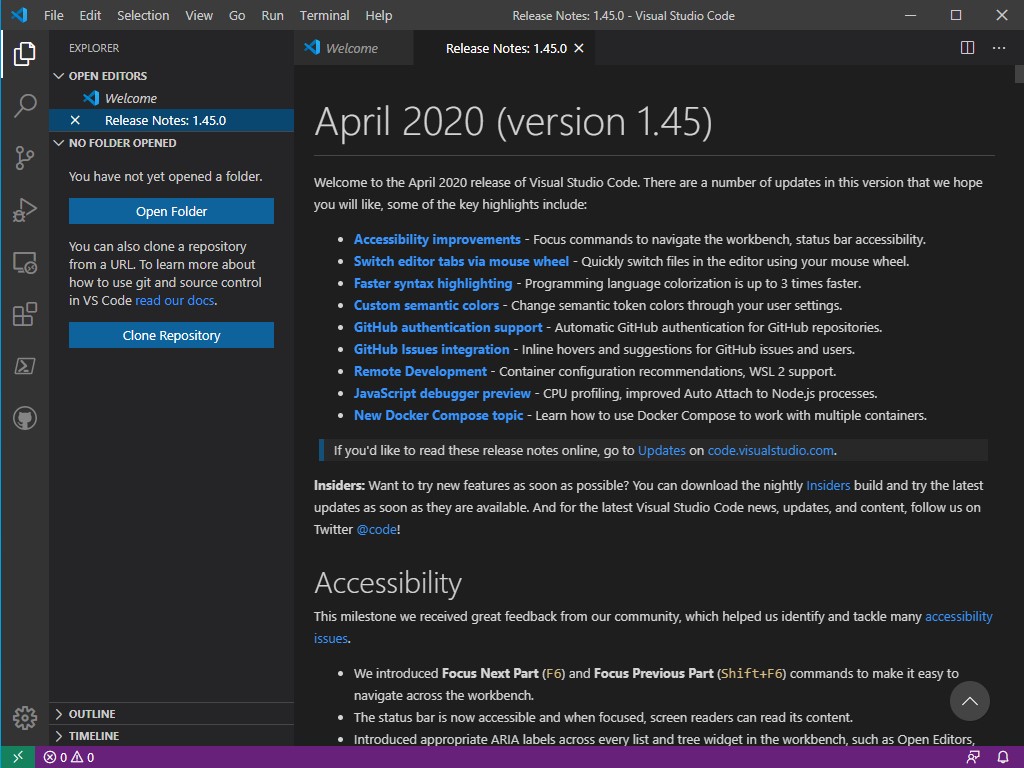The height and width of the screenshot is (768, 1024).
Task: Open the Remote Explorer view
Action: (x=25, y=262)
